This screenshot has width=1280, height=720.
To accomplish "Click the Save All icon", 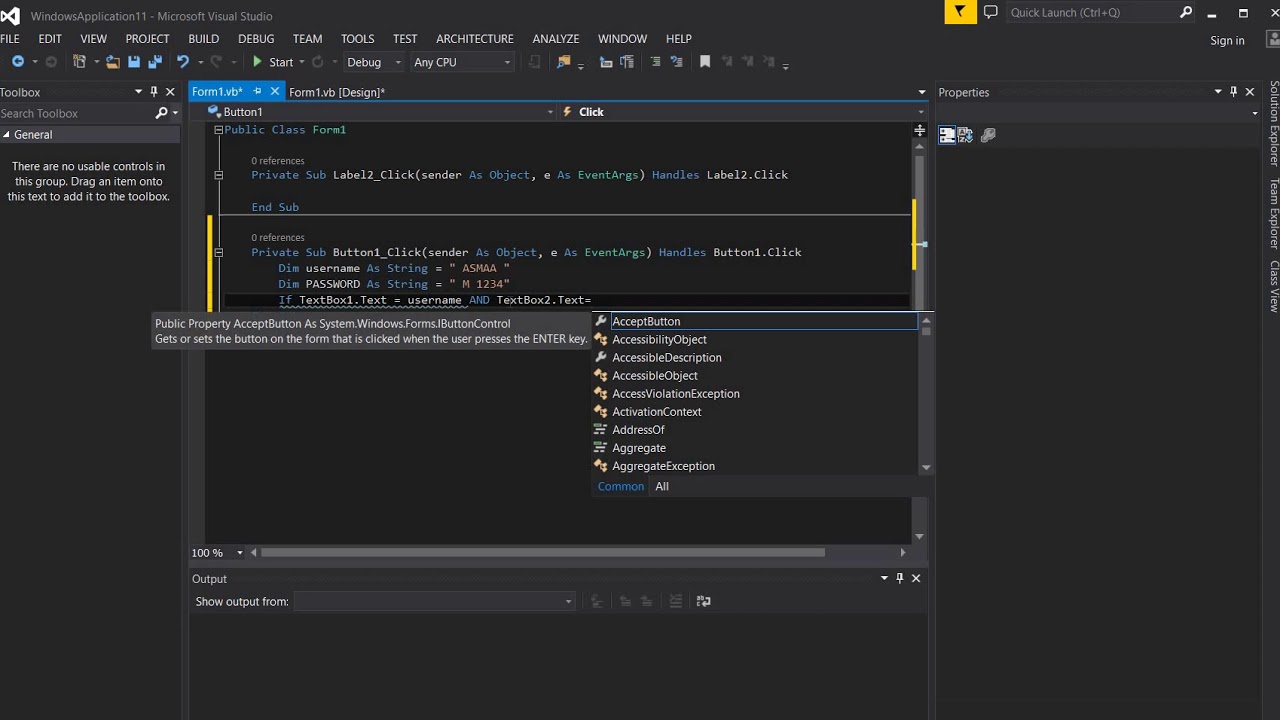I will pos(155,62).
